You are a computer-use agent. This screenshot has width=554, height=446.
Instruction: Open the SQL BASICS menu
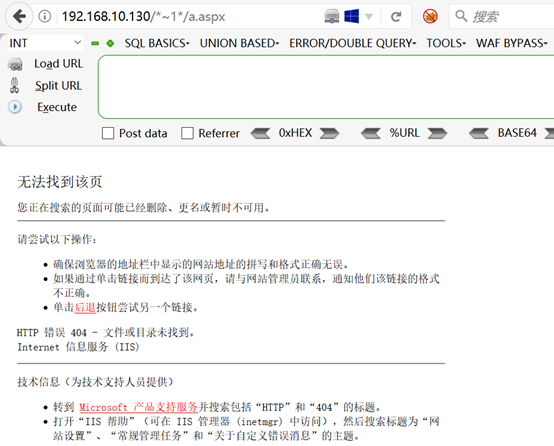coord(157,43)
